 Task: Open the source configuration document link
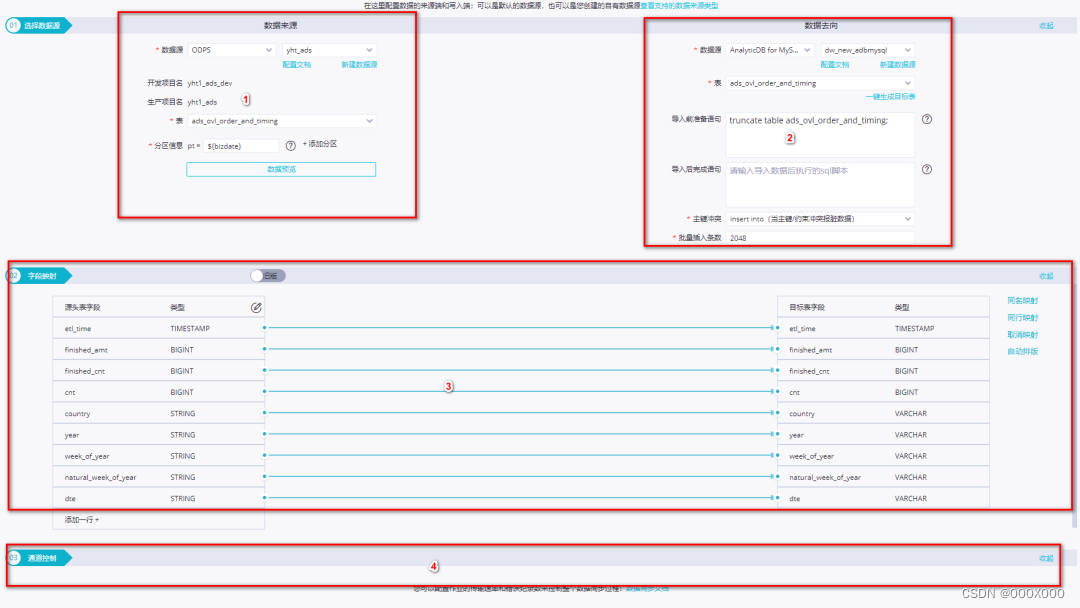(x=296, y=65)
